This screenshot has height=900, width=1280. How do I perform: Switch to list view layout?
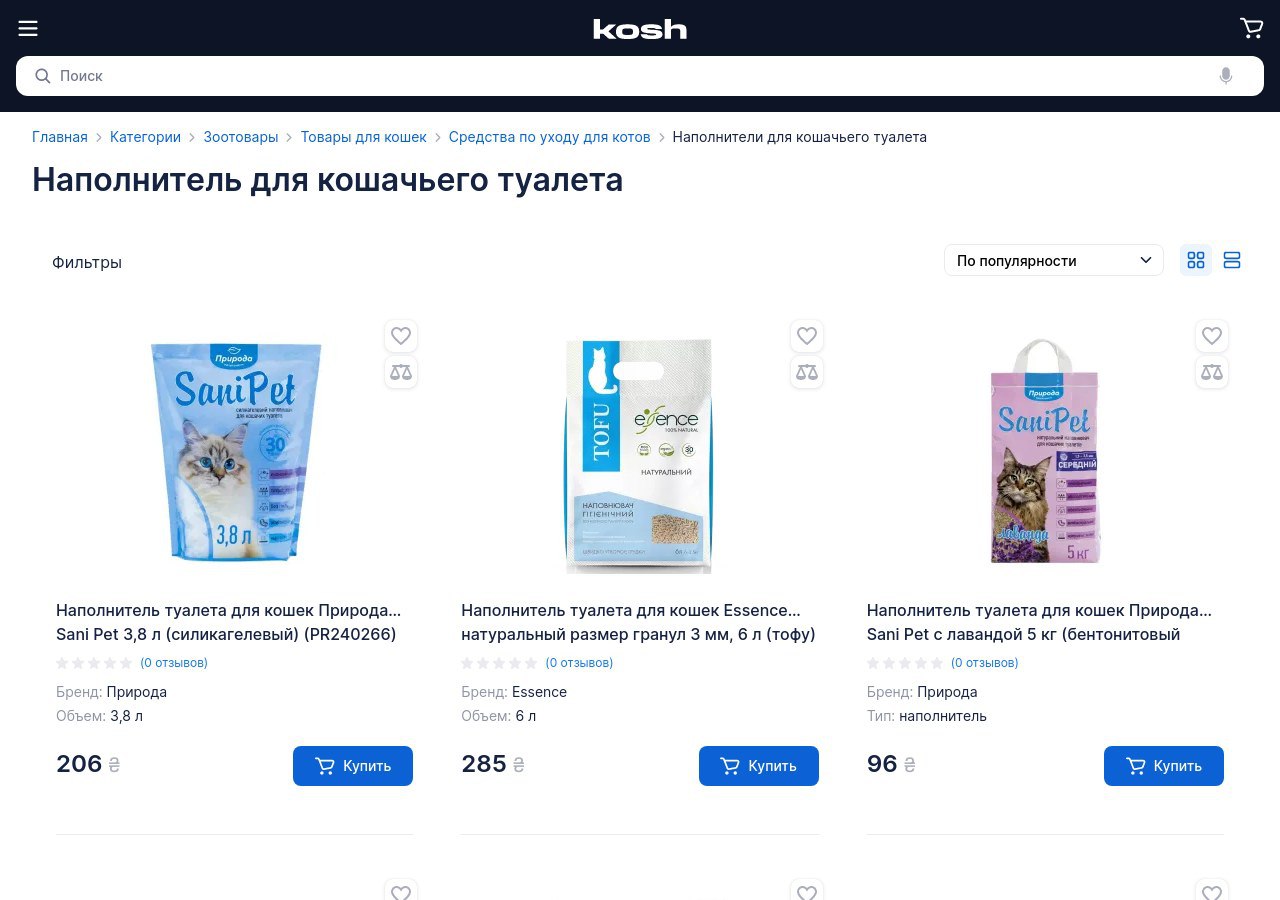click(x=1232, y=260)
